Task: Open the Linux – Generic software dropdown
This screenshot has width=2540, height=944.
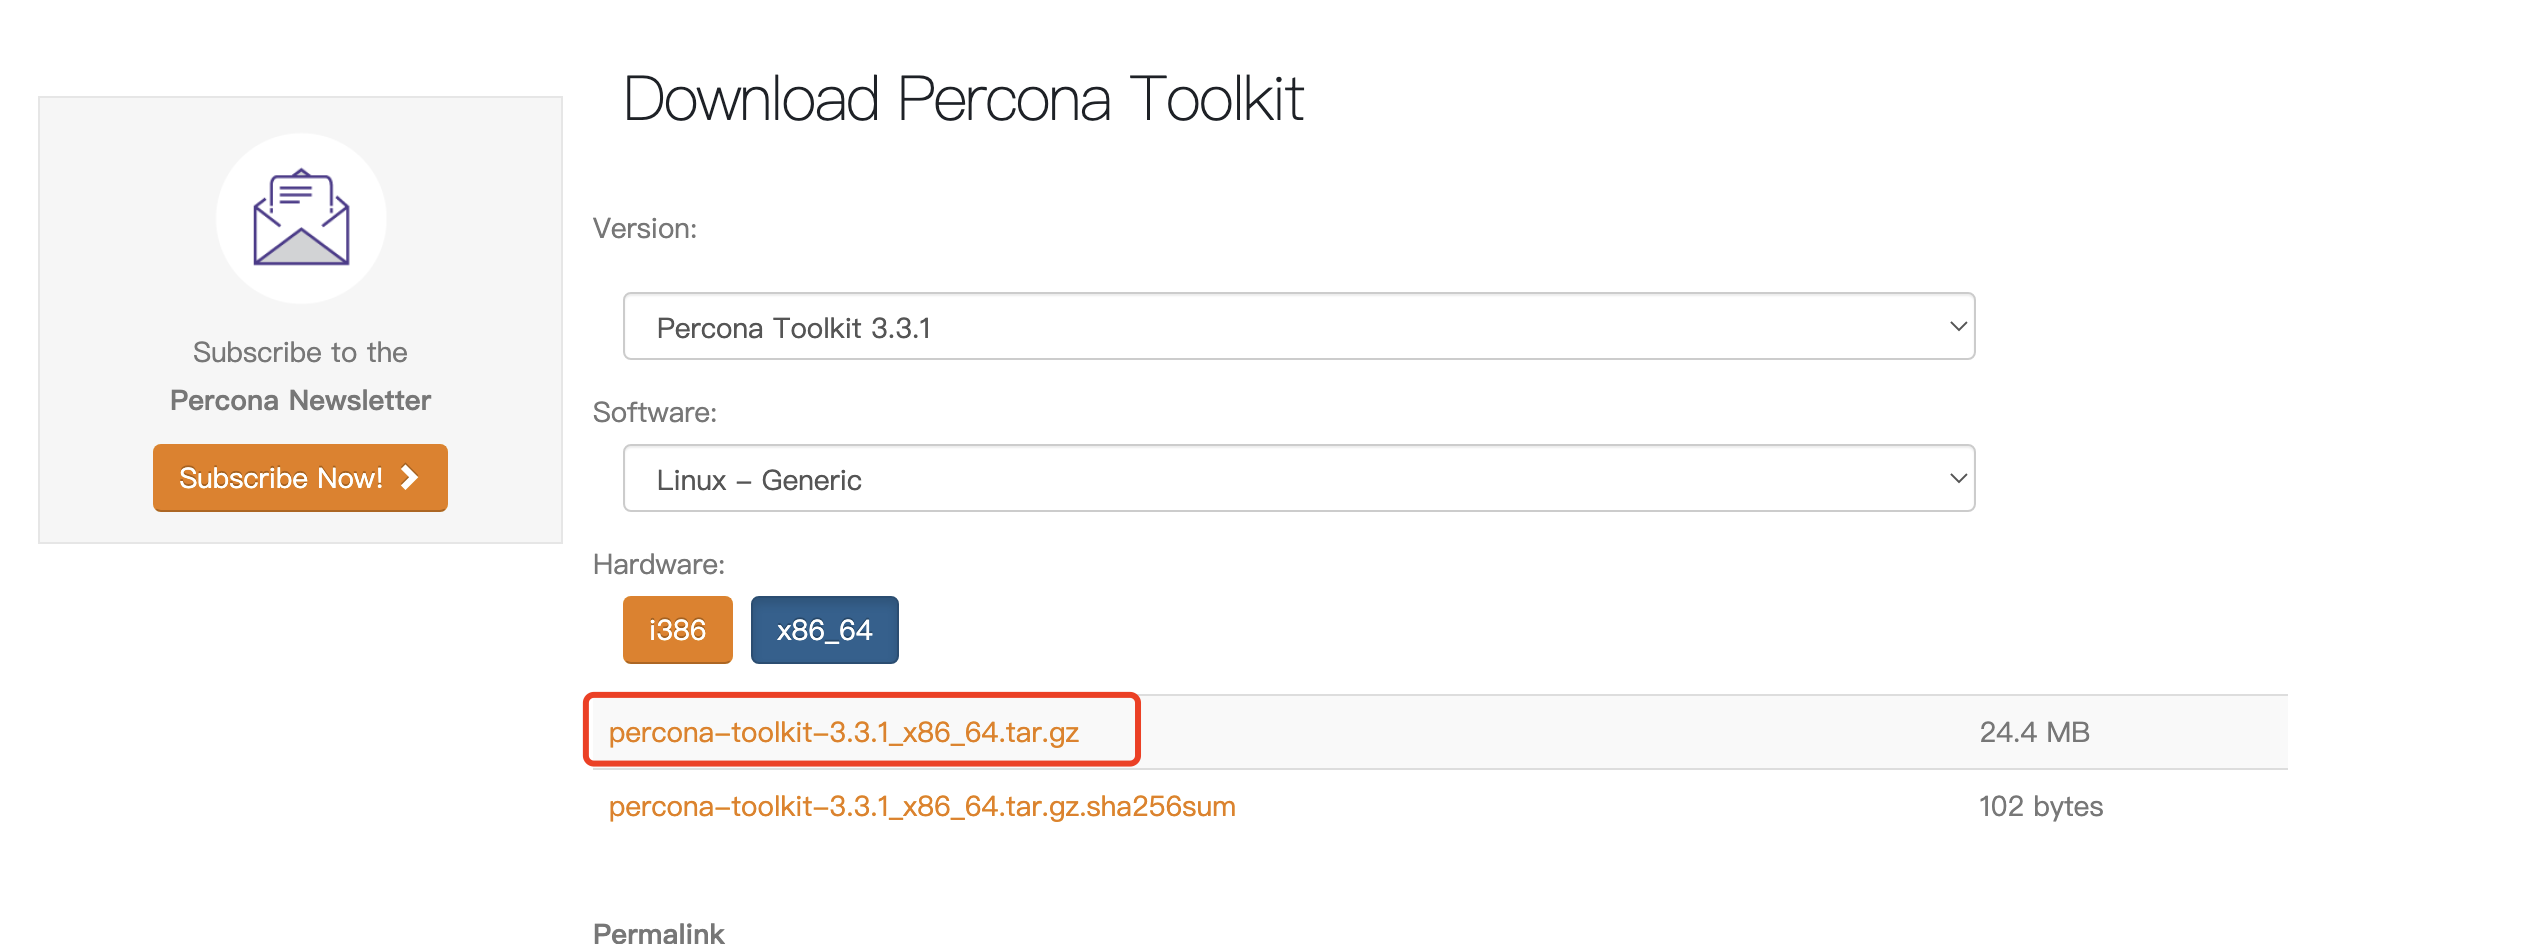Action: 1297,479
